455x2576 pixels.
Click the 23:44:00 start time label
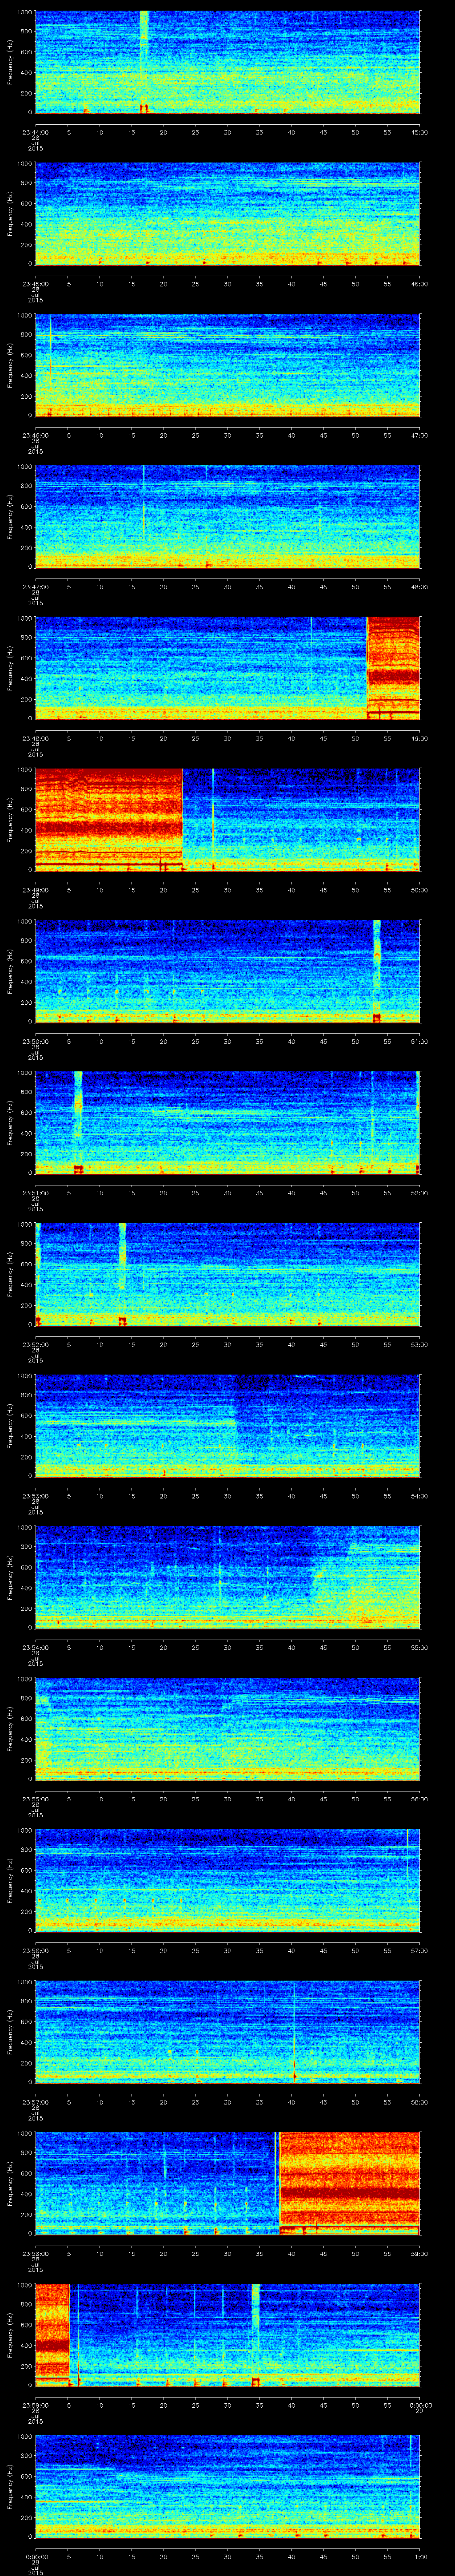[35, 132]
